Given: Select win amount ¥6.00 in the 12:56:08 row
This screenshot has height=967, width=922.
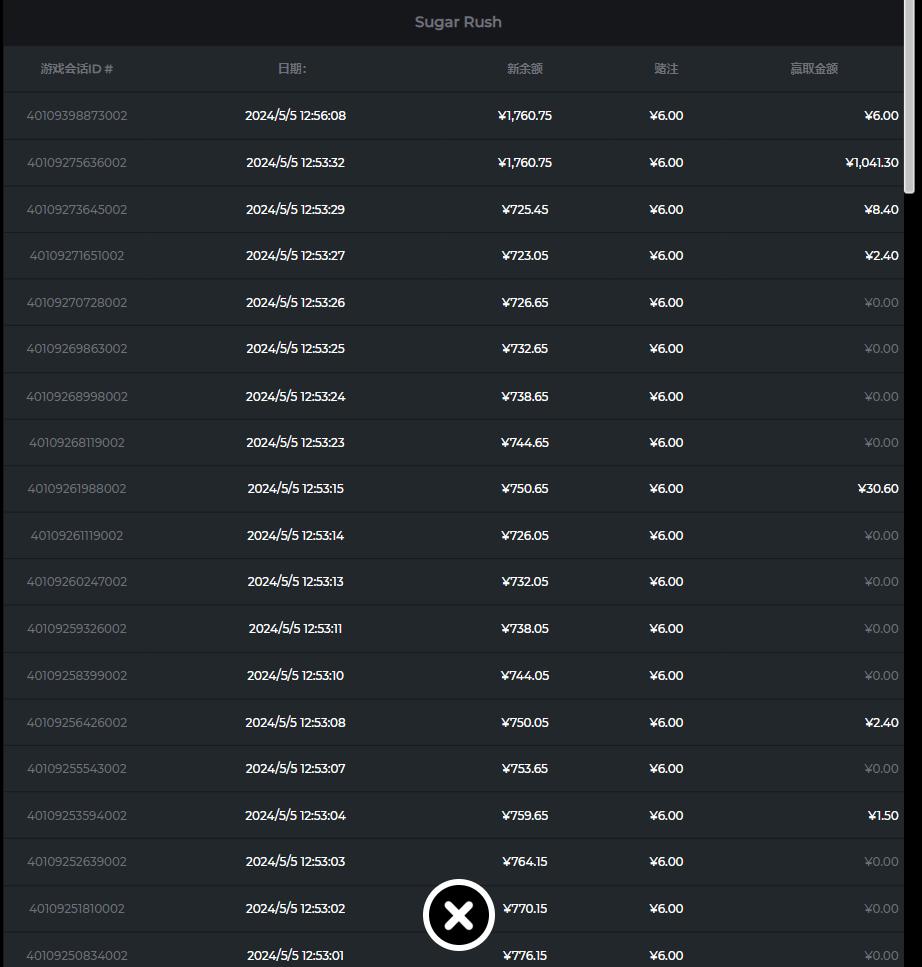Looking at the screenshot, I should pyautogui.click(x=881, y=115).
